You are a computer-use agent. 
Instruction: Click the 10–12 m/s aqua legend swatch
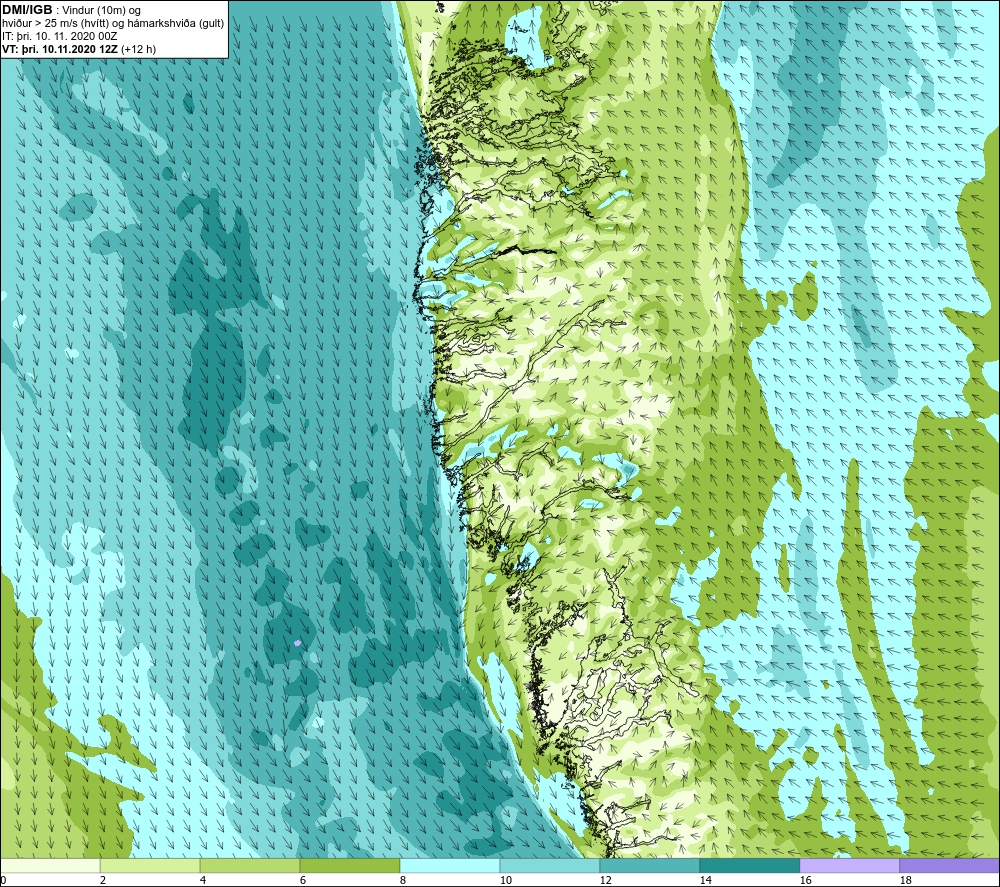coord(550,866)
